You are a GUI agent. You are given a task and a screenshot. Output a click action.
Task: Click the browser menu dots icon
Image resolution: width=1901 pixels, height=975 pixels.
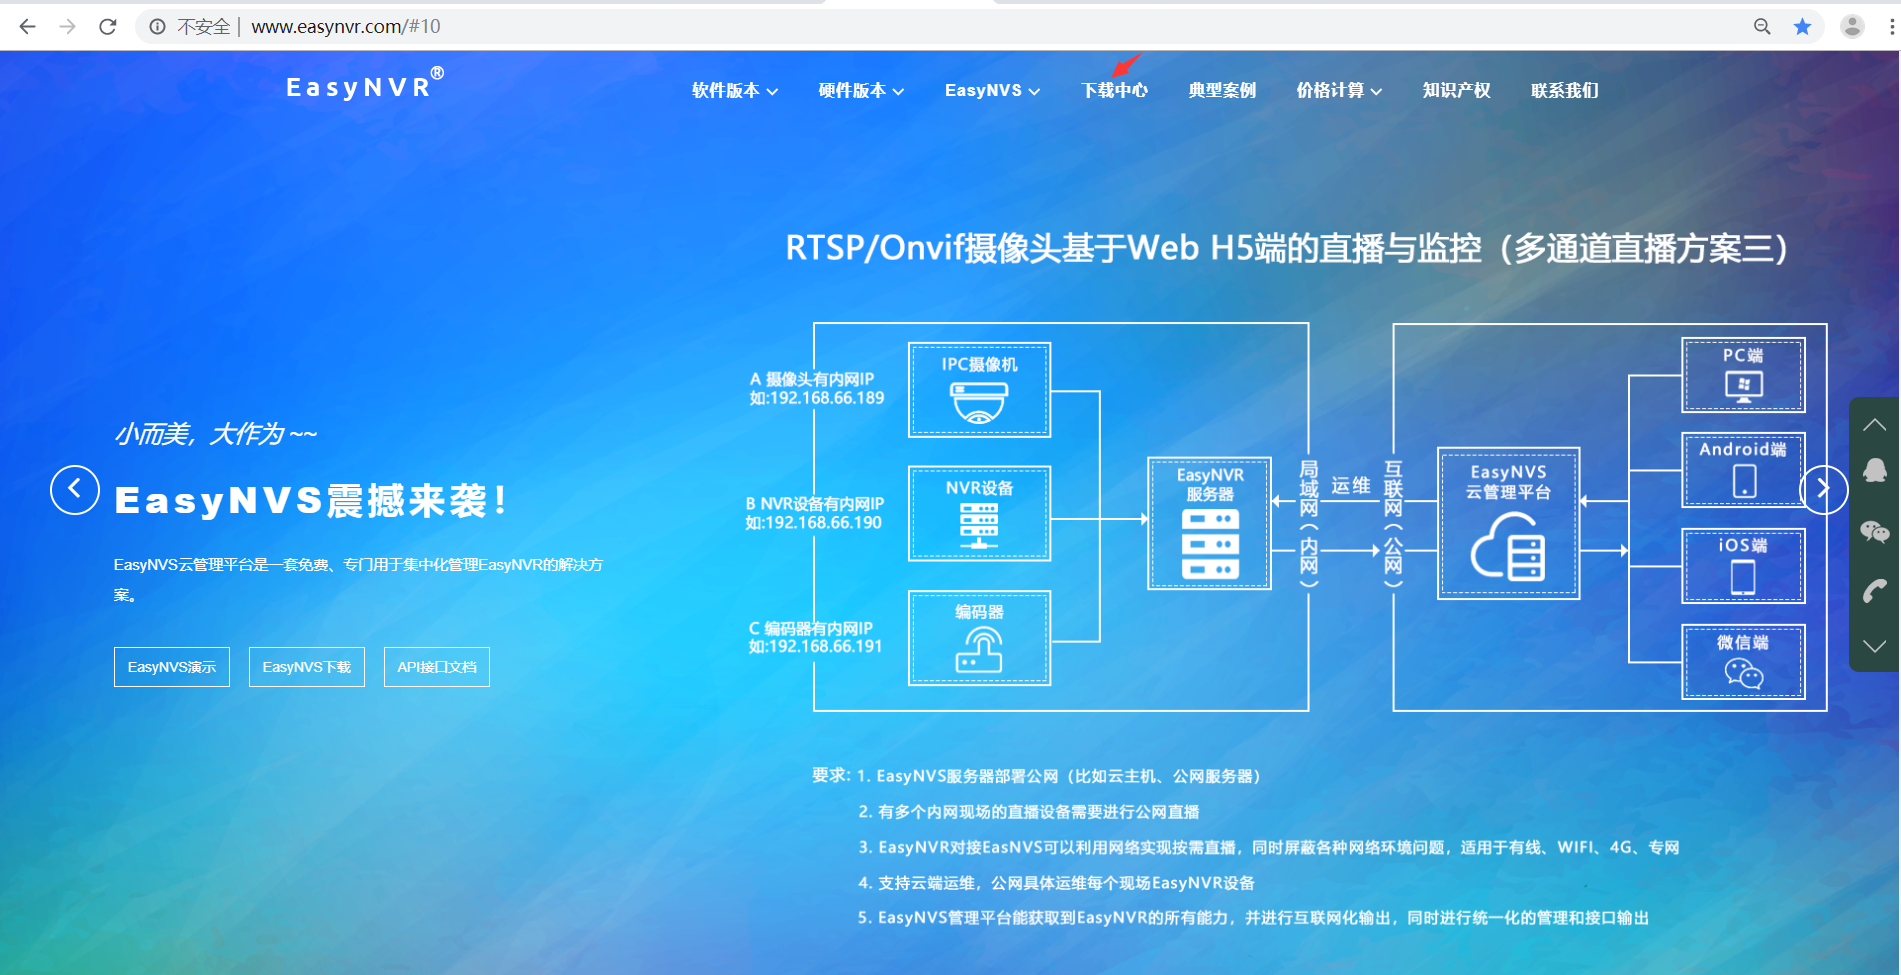(1892, 27)
